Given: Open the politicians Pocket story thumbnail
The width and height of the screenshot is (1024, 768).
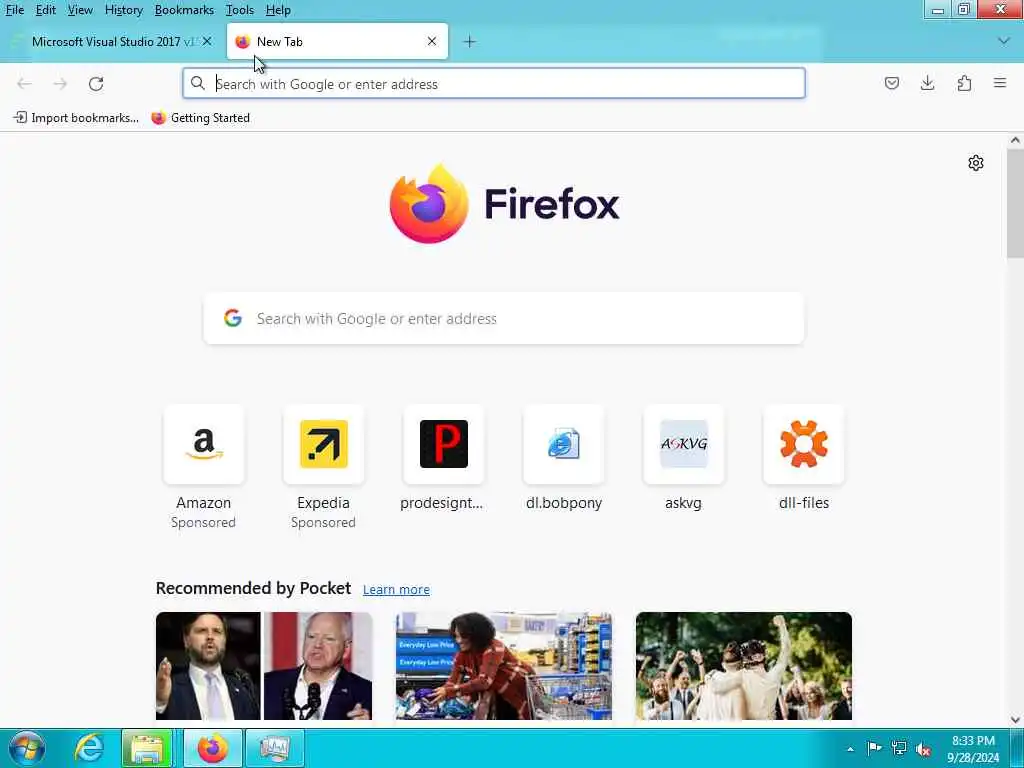Looking at the screenshot, I should coord(264,665).
